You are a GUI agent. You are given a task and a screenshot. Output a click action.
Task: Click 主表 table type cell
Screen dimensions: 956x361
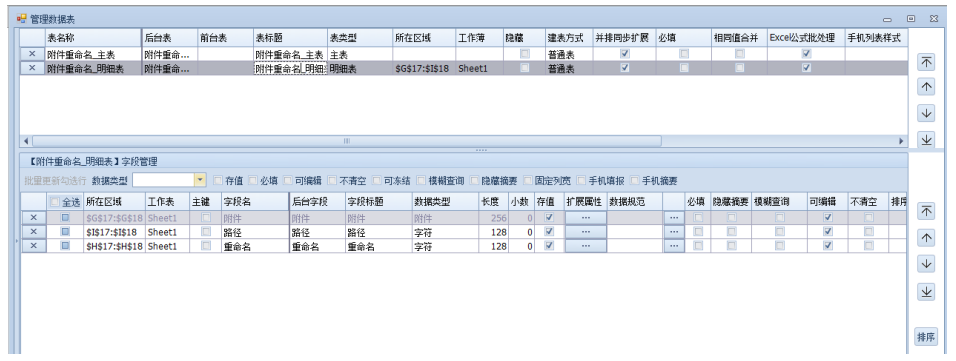pos(360,54)
